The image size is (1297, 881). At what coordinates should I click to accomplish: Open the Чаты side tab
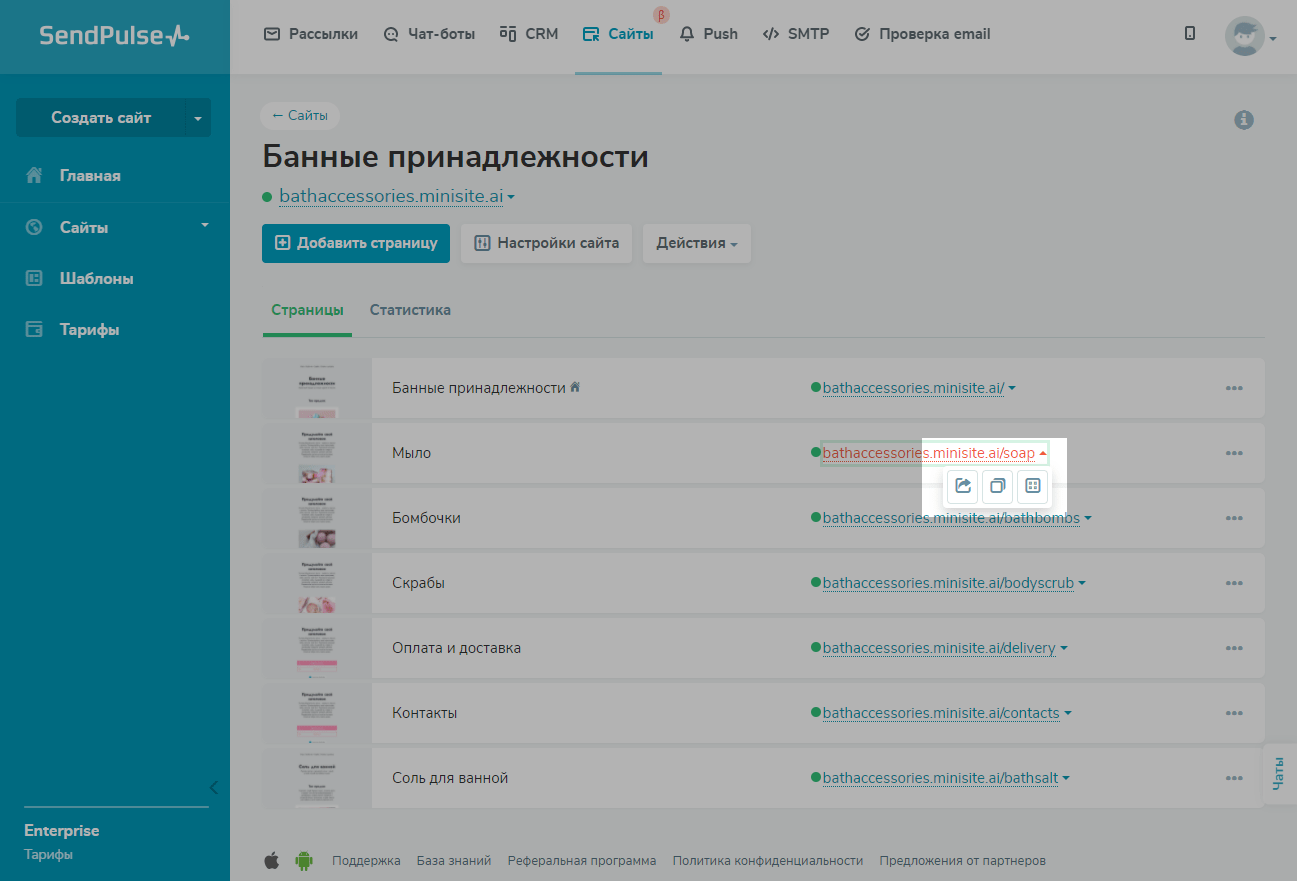[x=1279, y=774]
